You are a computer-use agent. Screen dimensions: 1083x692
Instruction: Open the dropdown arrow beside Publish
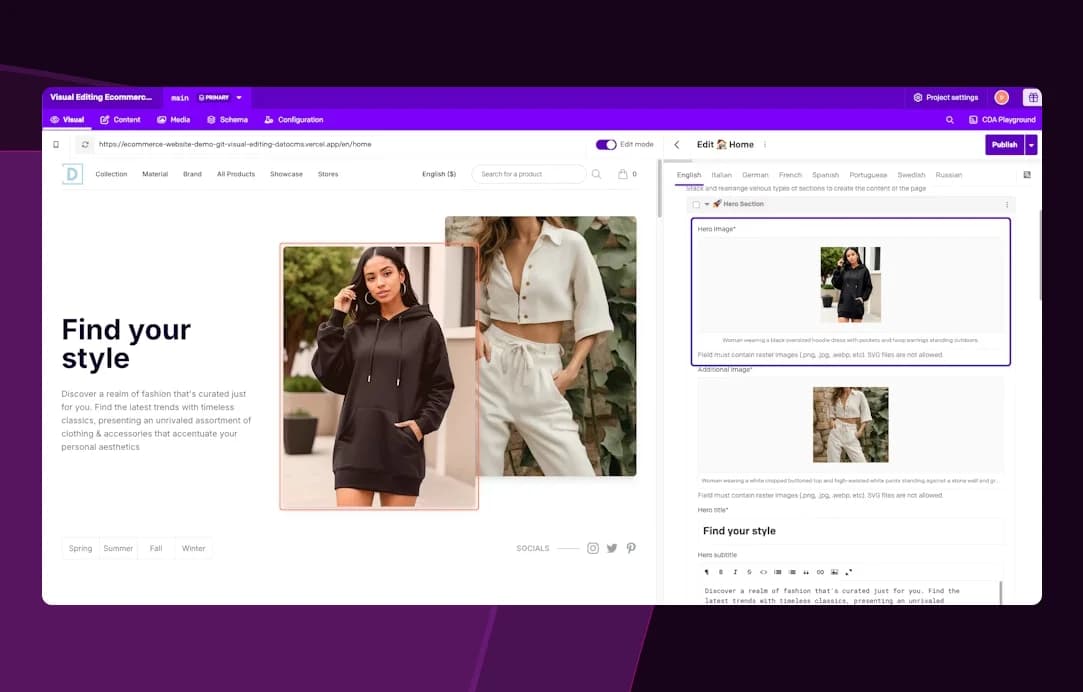(x=1032, y=144)
